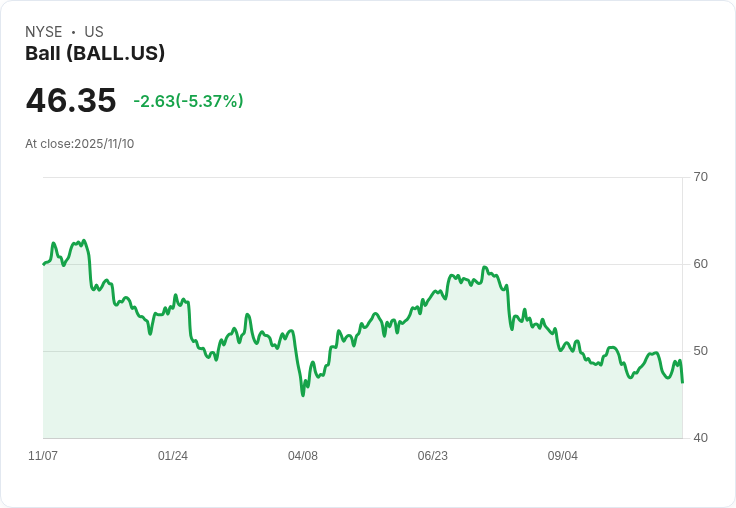The image size is (736, 508).
Task: Click the chart line's highest peak in November
Action: point(84,241)
